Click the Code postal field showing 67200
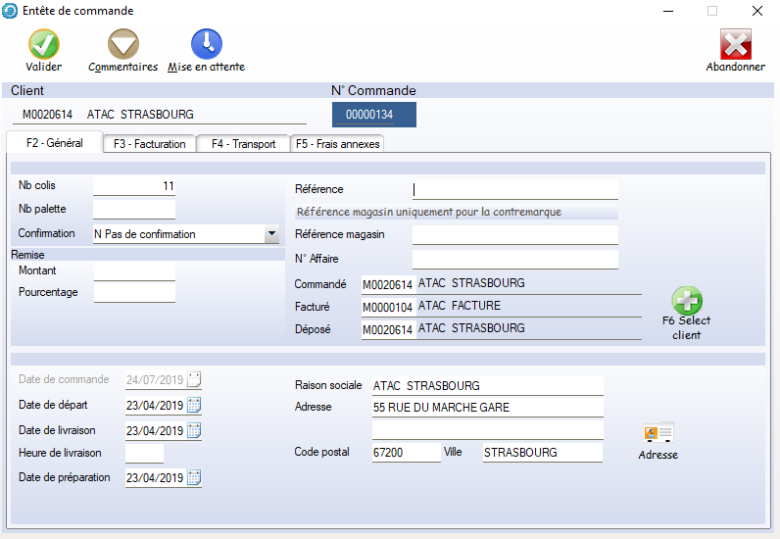 (x=404, y=452)
